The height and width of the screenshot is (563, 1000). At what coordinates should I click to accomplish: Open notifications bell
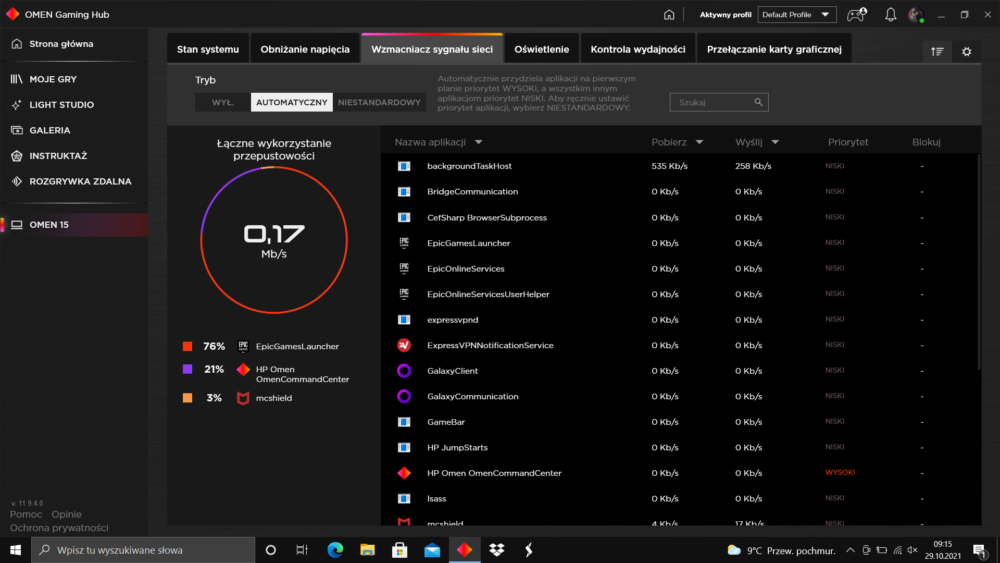coord(890,14)
